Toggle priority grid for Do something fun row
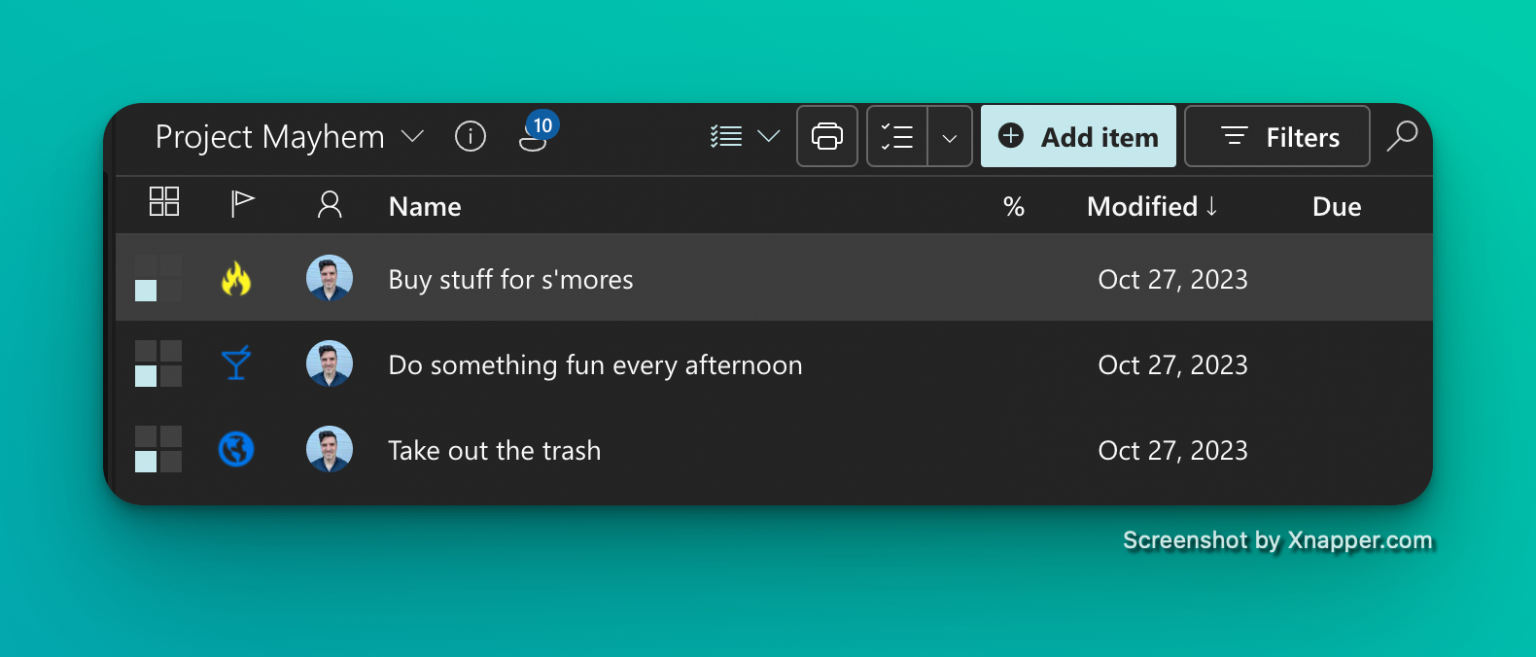The width and height of the screenshot is (1536, 657). click(158, 364)
